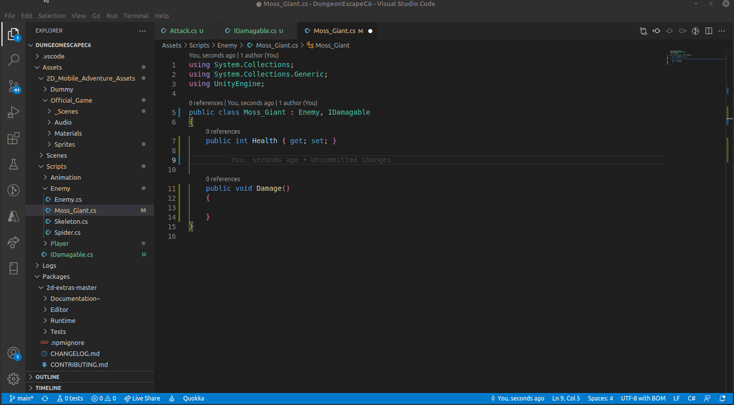Expand the Dummy folder
This screenshot has height=405, width=734.
62,89
